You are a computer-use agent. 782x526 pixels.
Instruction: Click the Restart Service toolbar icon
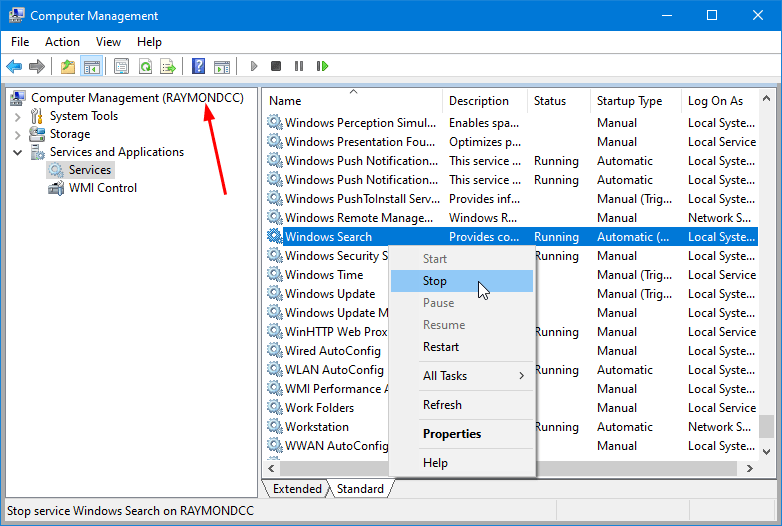click(x=322, y=66)
